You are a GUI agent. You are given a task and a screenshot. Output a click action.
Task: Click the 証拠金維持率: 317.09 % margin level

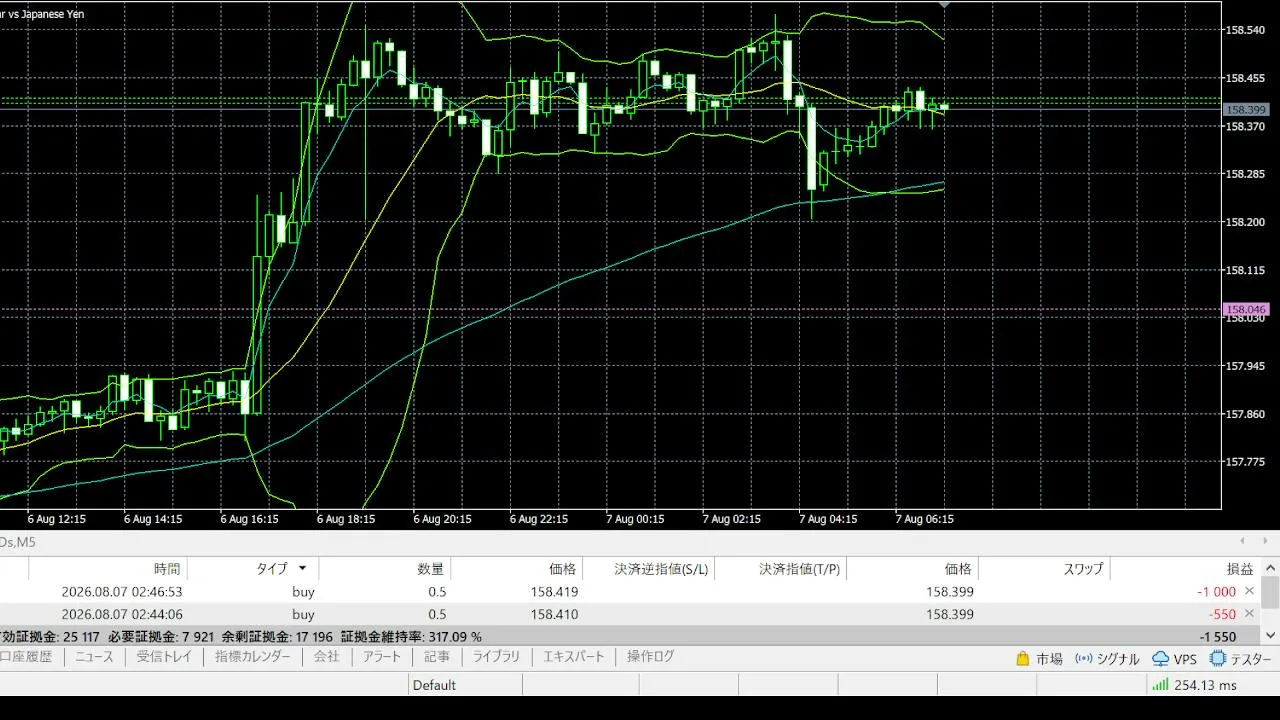[x=411, y=636]
